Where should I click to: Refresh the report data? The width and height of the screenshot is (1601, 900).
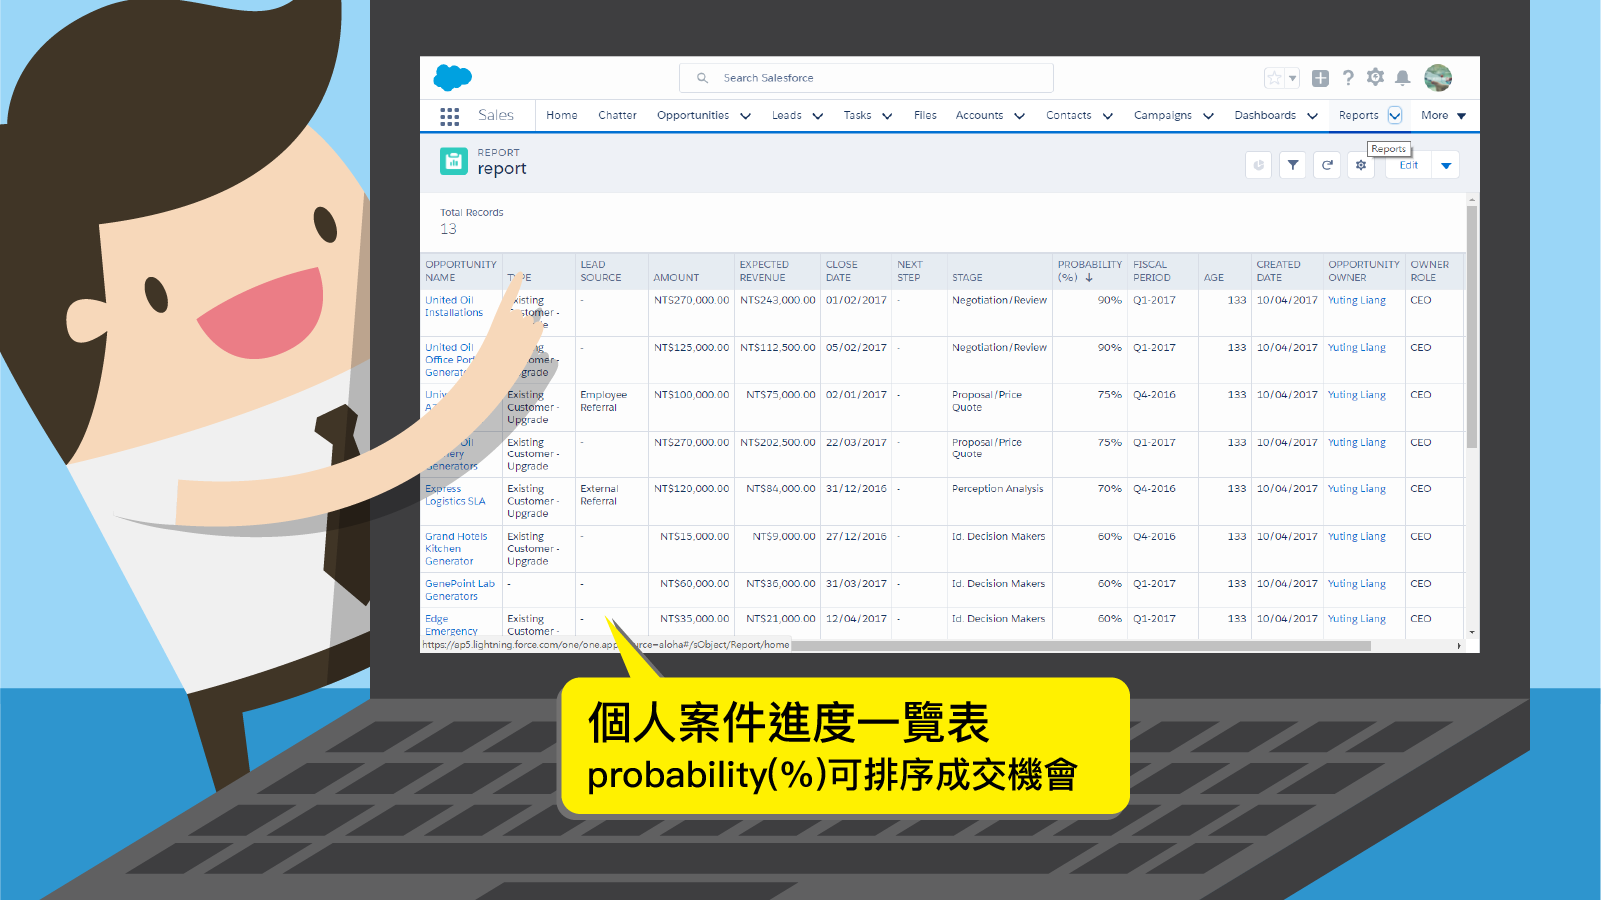tap(1327, 165)
